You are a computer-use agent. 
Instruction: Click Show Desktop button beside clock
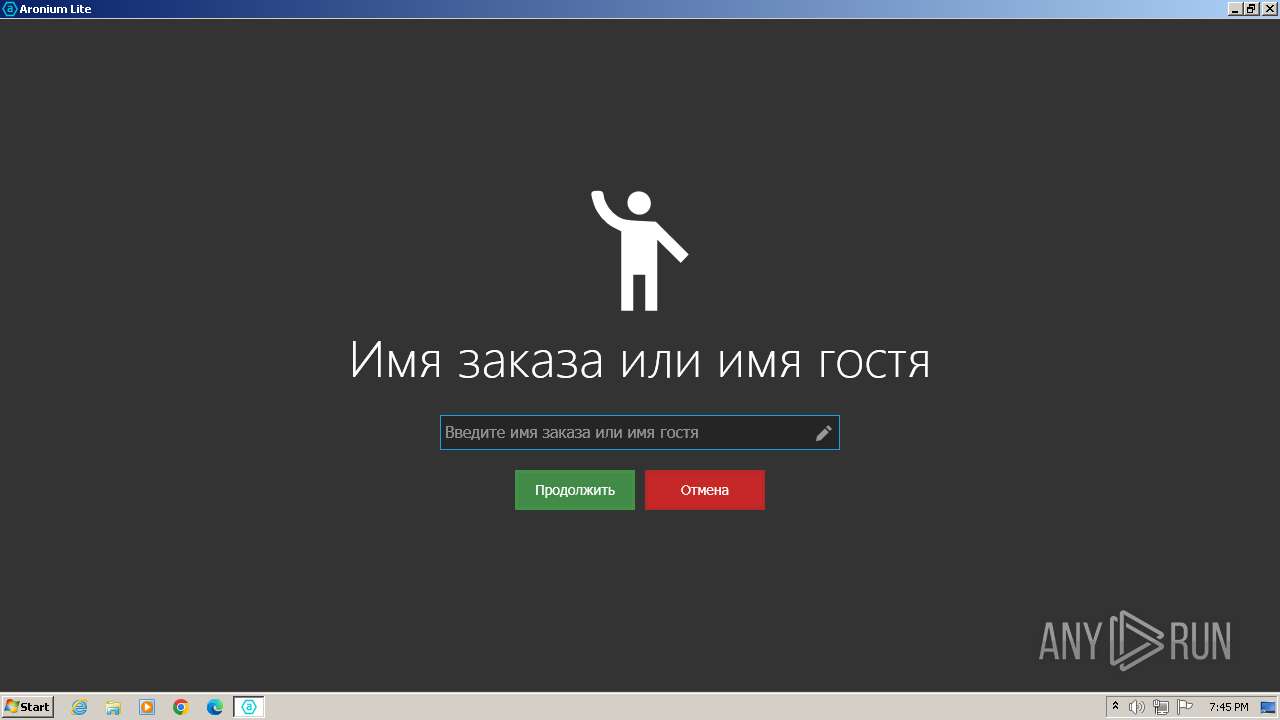1268,707
